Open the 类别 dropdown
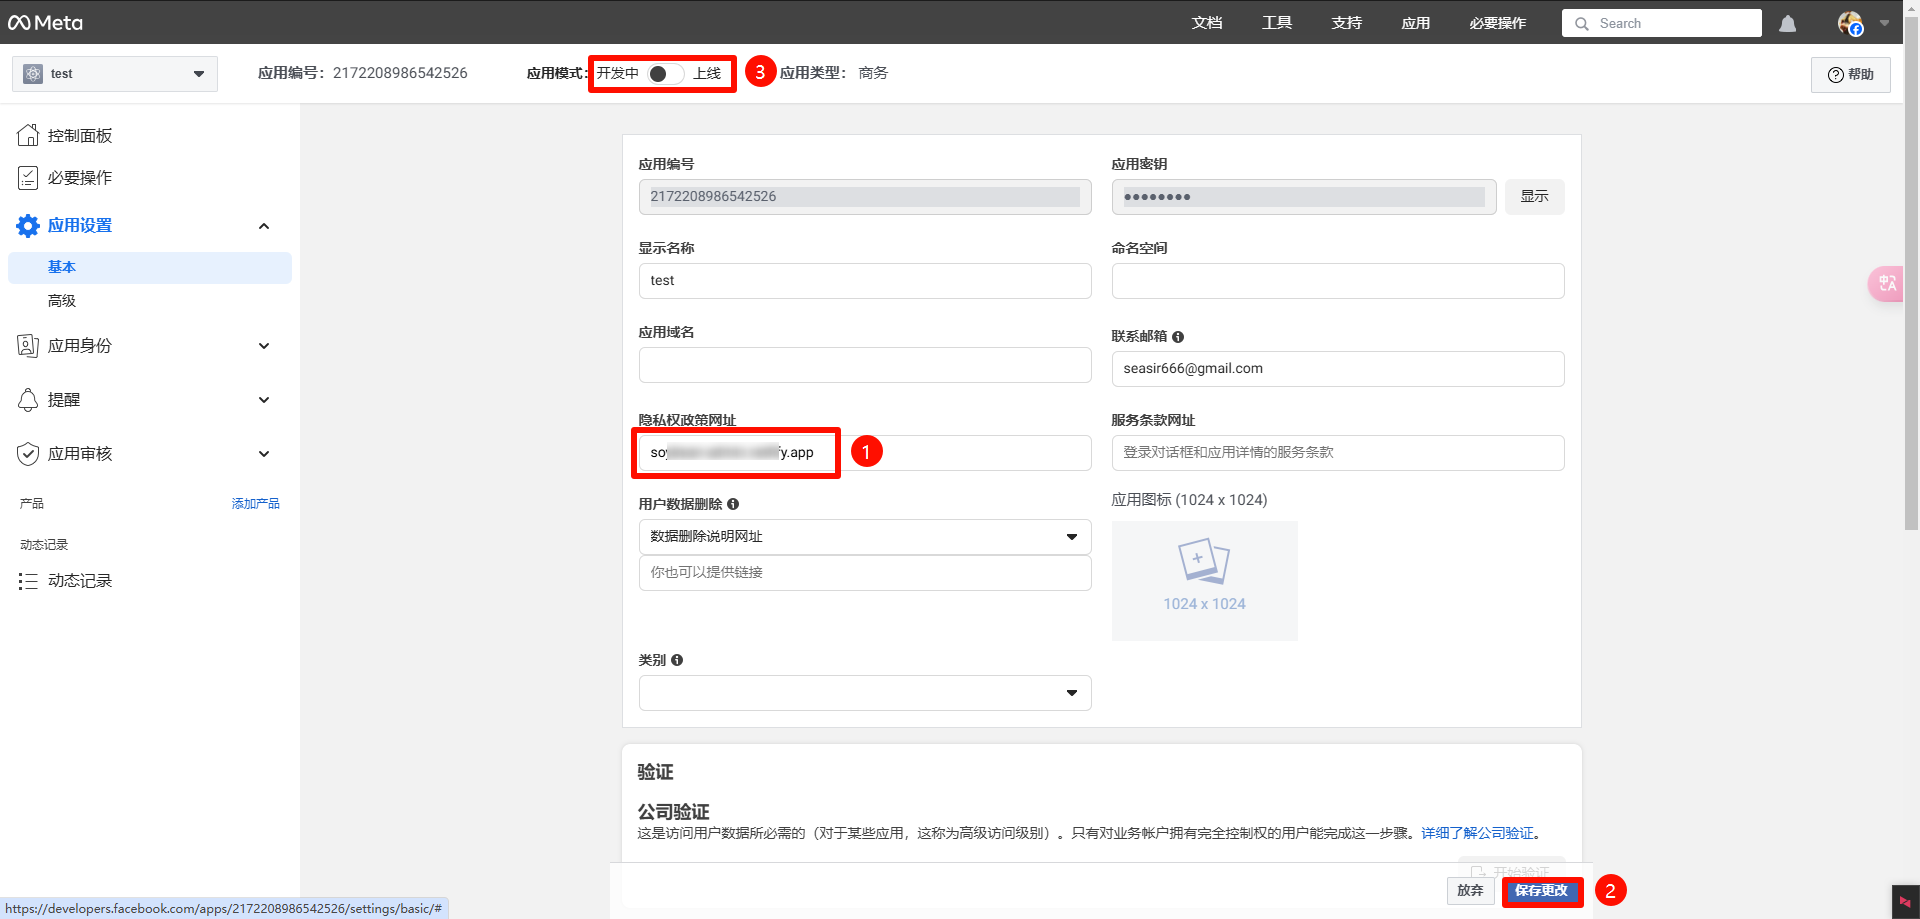Screen dimensions: 1920x919 click(x=864, y=693)
